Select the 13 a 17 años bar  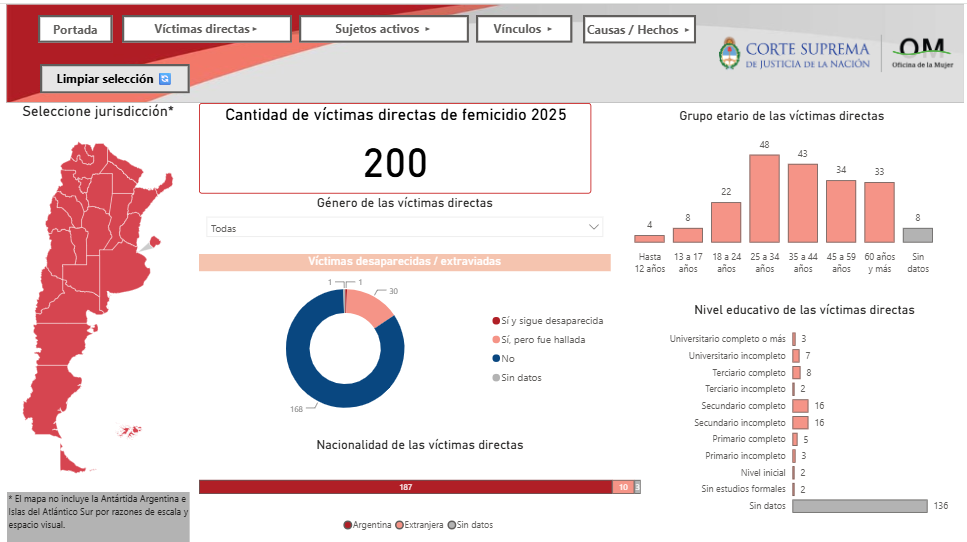688,235
